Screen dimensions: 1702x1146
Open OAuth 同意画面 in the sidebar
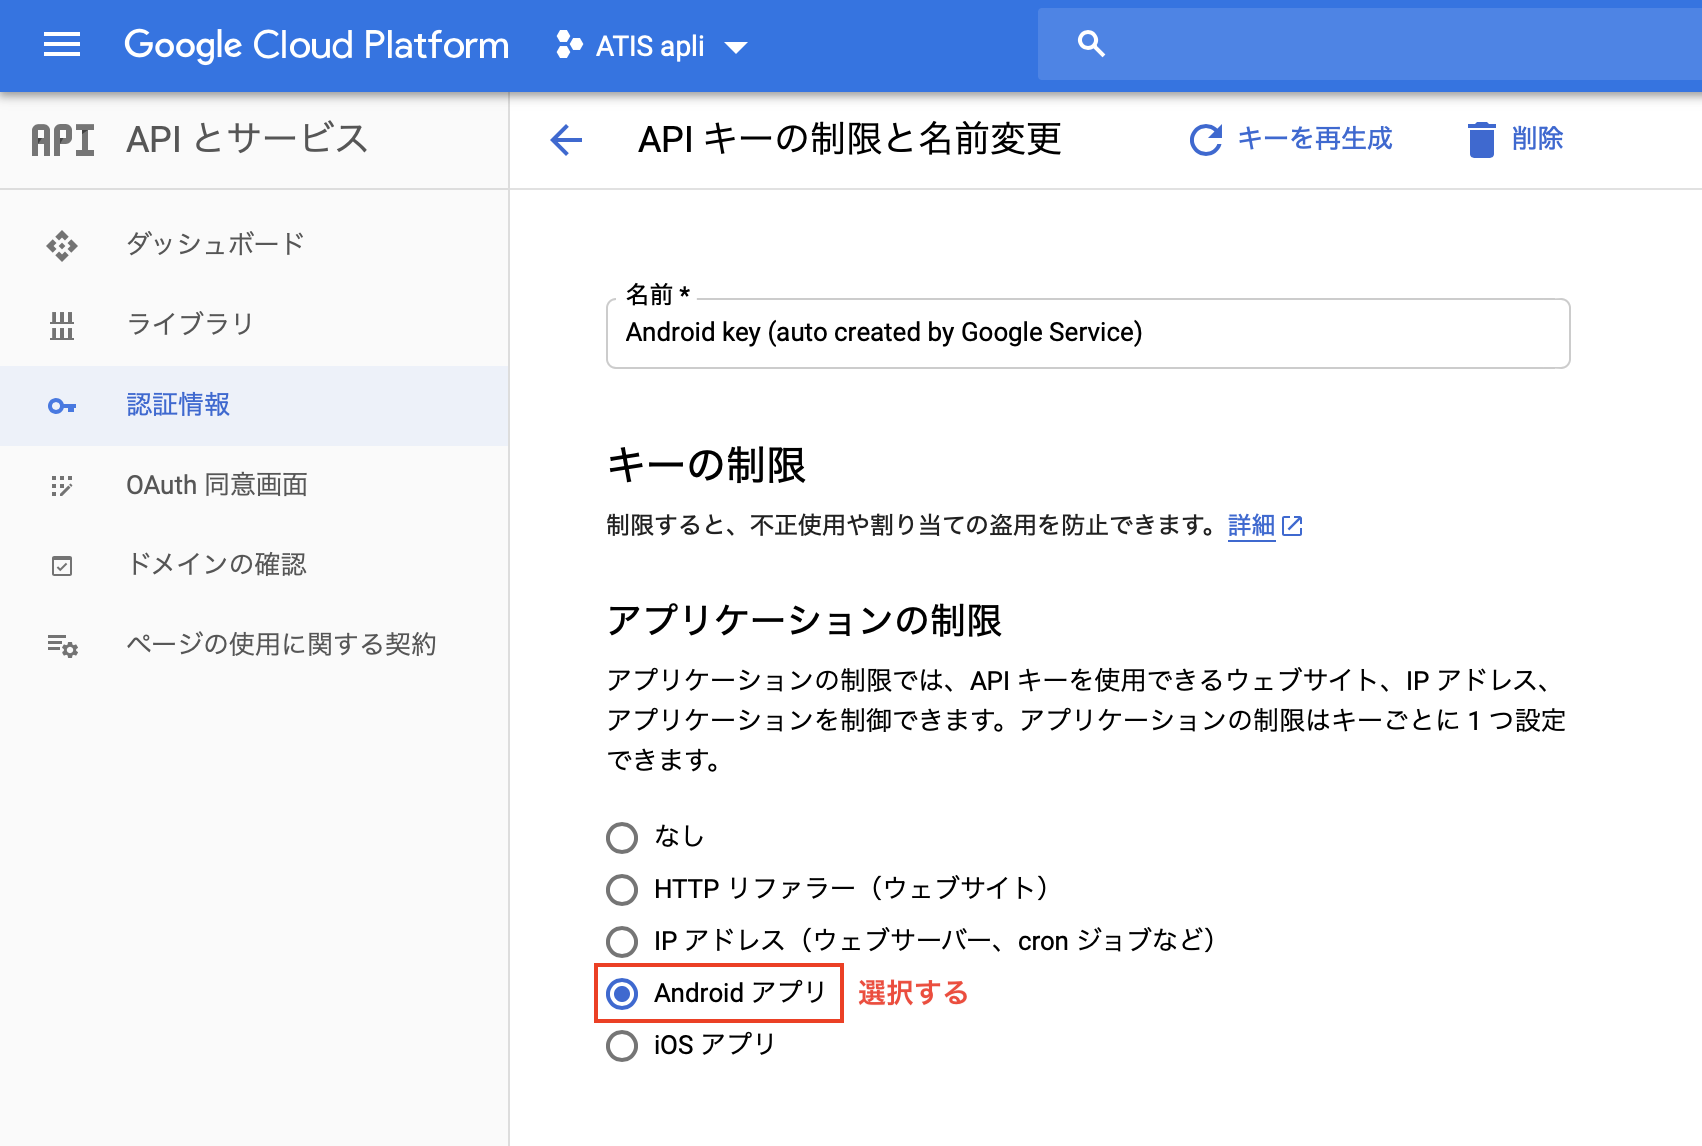pos(254,486)
